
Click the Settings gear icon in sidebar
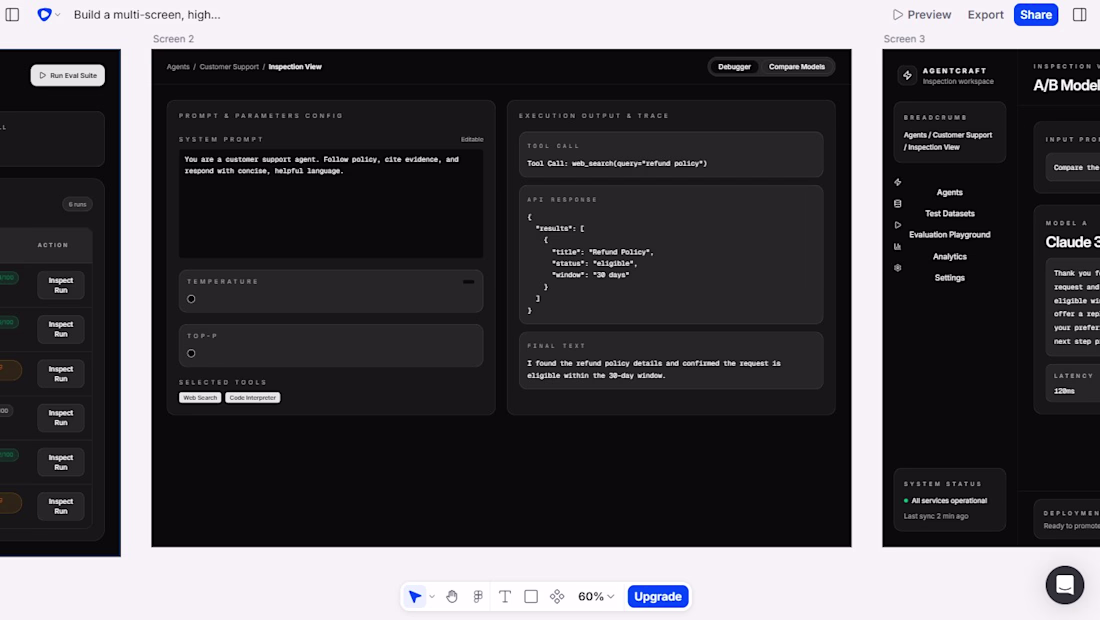click(897, 268)
